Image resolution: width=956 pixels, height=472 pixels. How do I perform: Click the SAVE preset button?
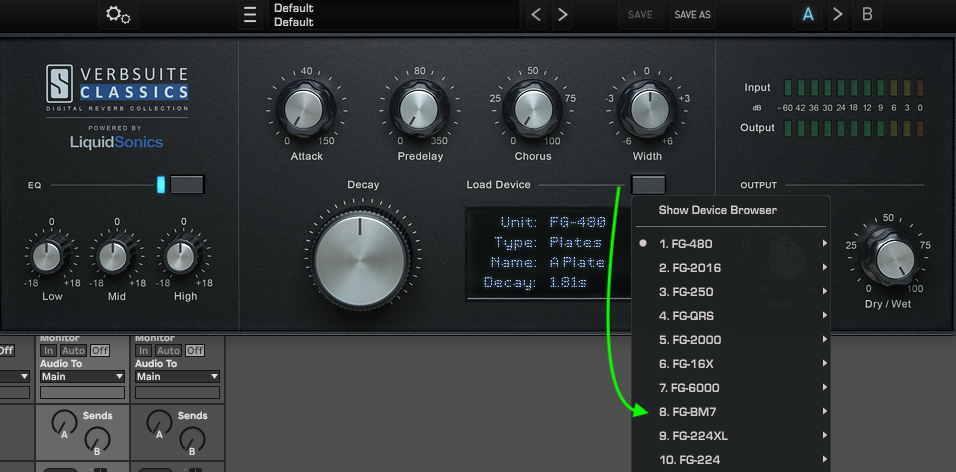(640, 15)
